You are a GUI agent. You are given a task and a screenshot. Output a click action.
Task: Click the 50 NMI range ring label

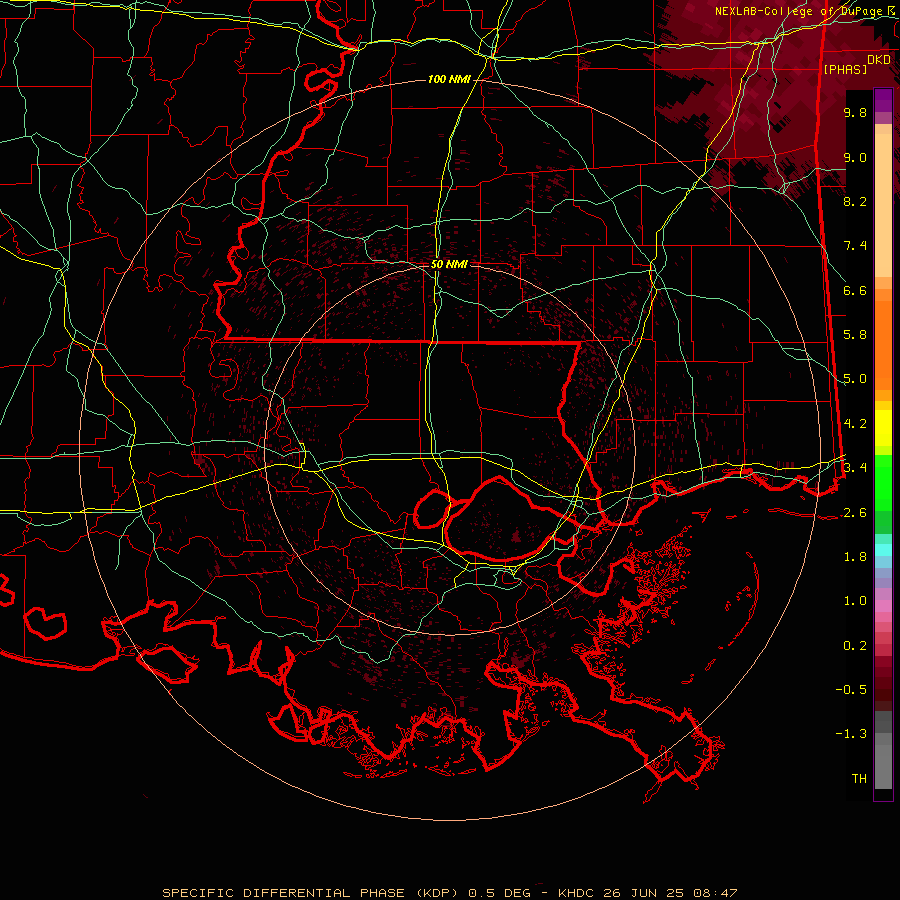pos(449,264)
